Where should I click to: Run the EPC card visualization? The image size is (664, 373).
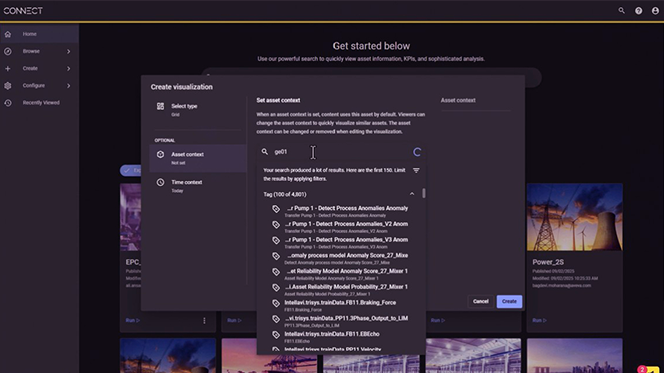[x=133, y=321]
